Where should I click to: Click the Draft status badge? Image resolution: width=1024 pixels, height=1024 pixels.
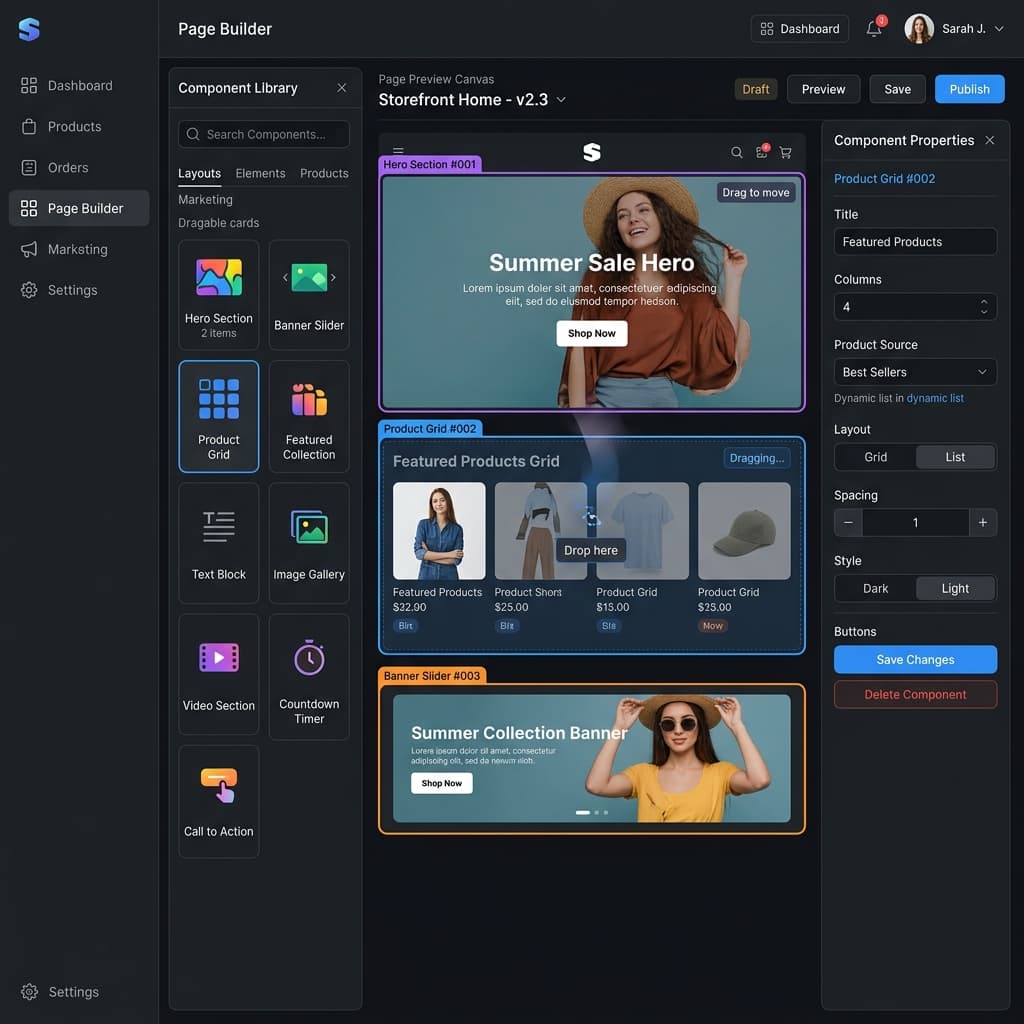tap(756, 89)
